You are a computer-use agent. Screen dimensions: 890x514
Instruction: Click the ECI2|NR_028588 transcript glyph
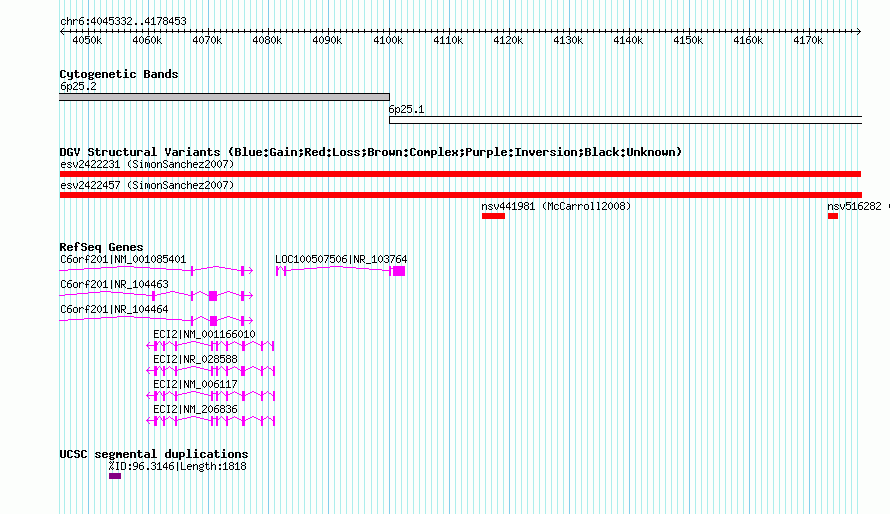211,370
